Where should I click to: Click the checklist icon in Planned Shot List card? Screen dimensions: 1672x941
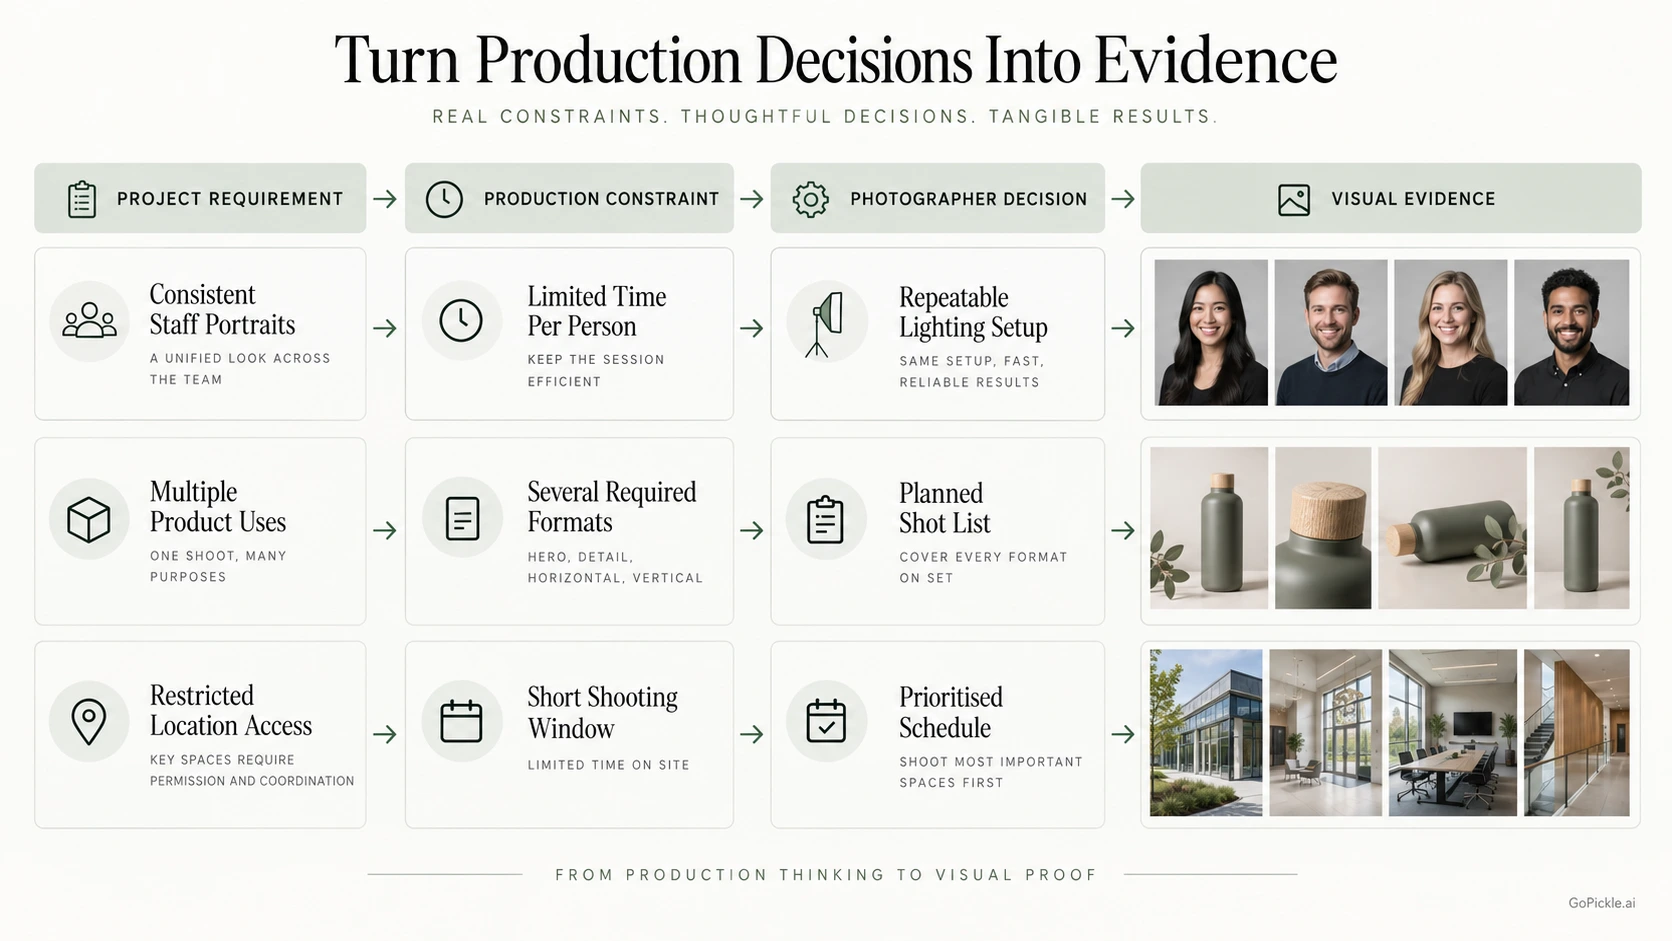825,519
